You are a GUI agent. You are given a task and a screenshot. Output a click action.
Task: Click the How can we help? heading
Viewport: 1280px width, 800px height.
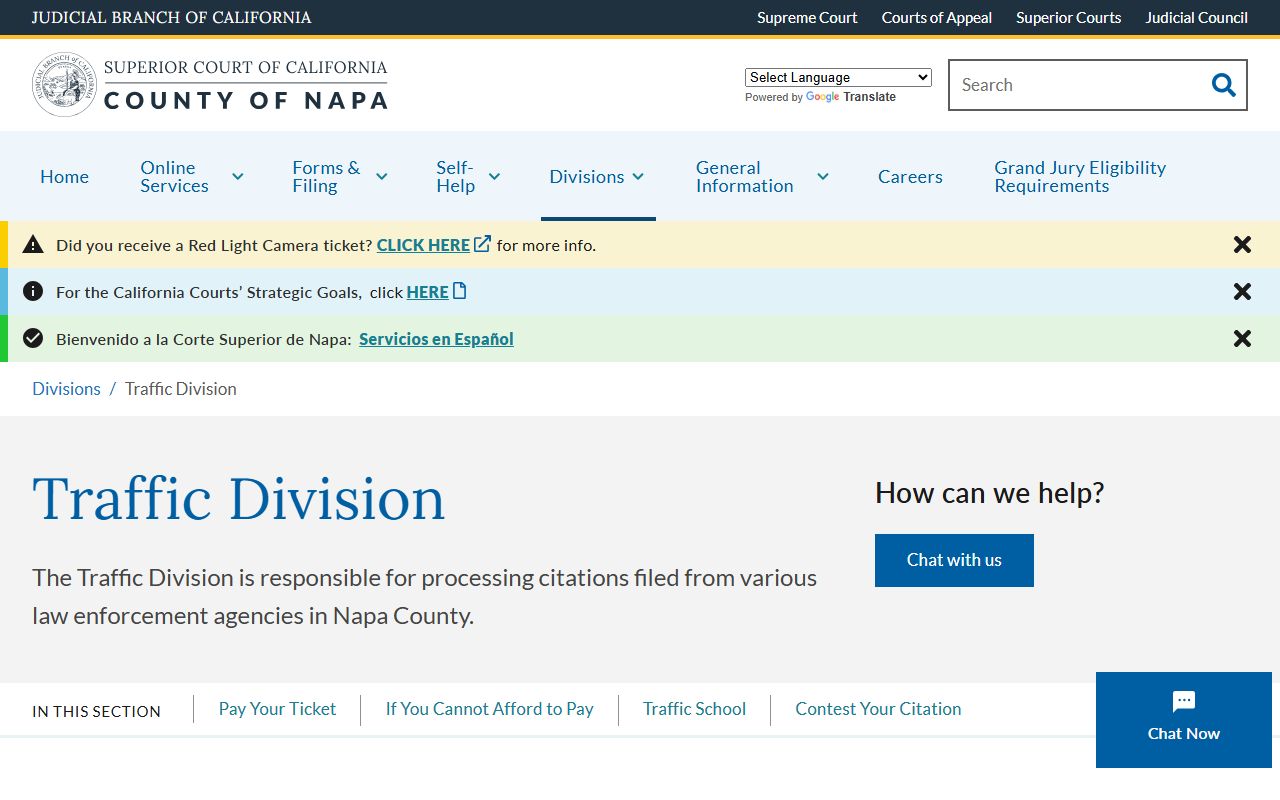990,493
